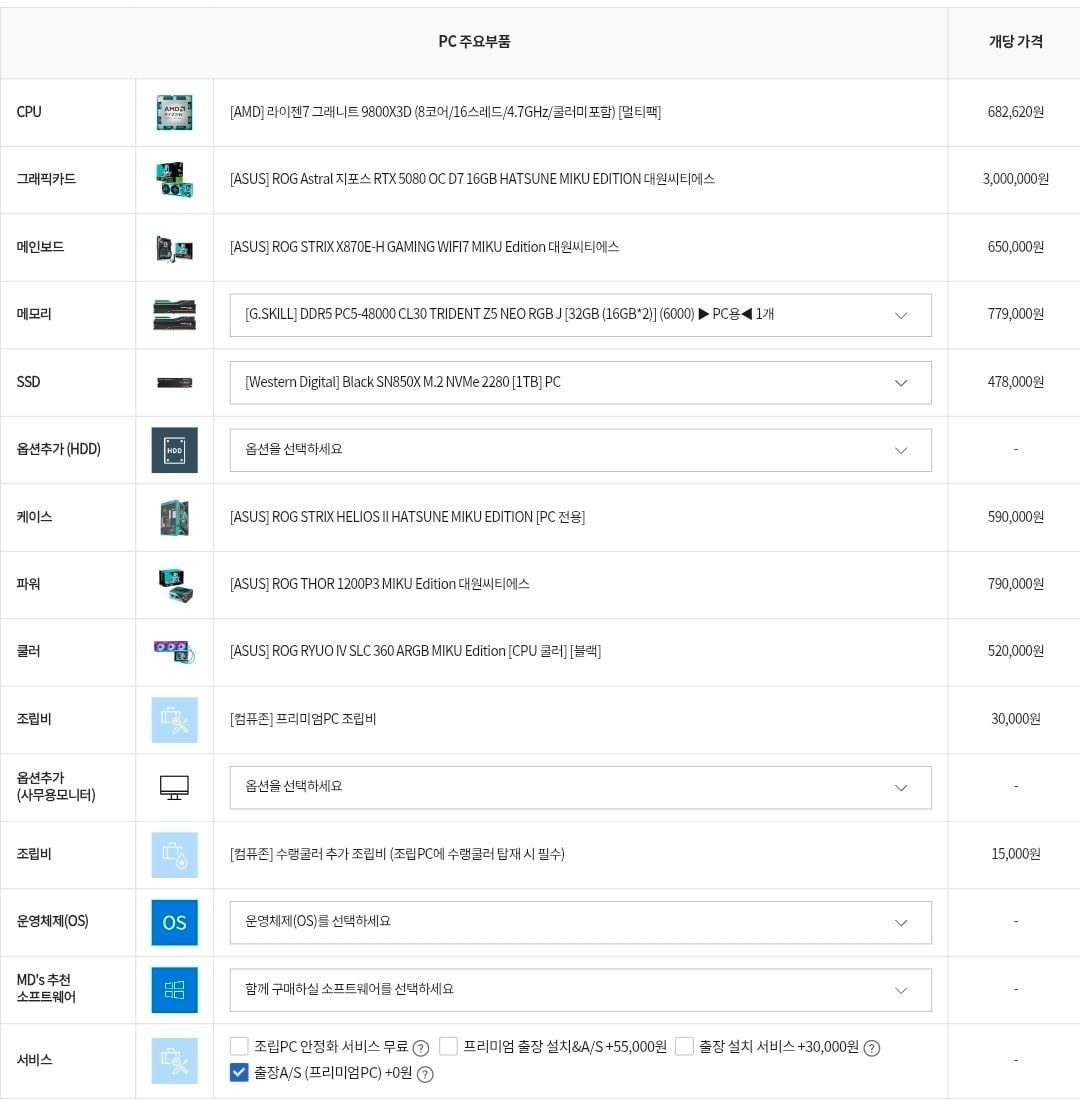
Task: Tick the 출장 설치 서비스 +30,000원 checkbox
Action: [684, 1046]
